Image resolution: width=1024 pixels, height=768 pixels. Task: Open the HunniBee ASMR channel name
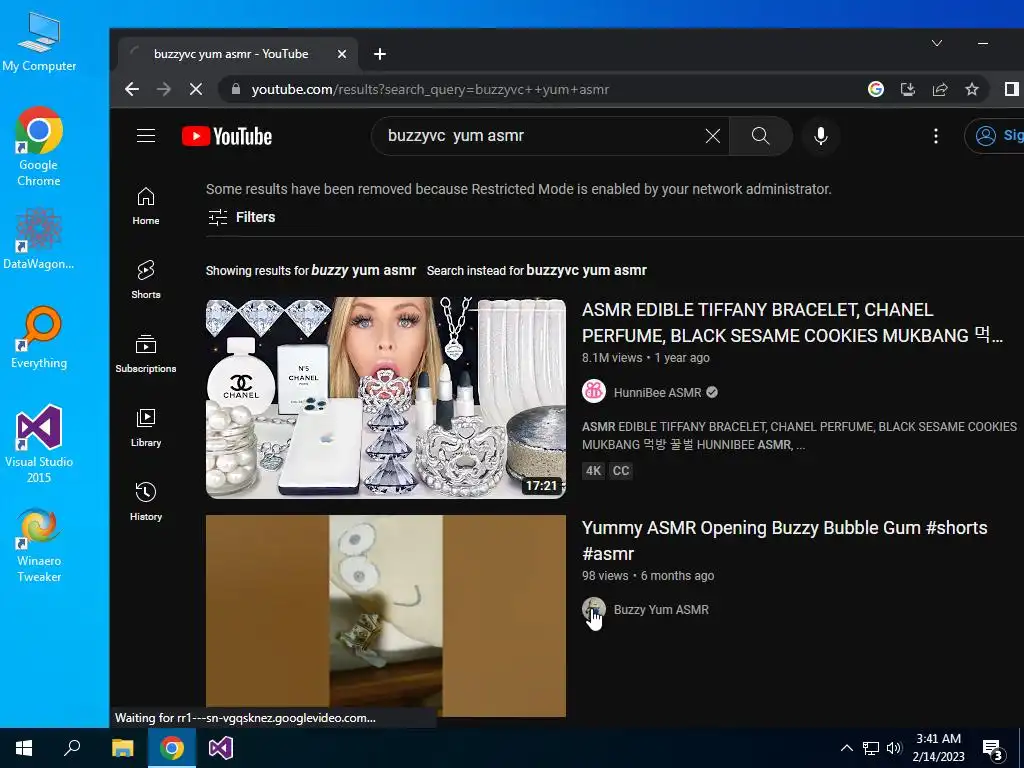(658, 392)
